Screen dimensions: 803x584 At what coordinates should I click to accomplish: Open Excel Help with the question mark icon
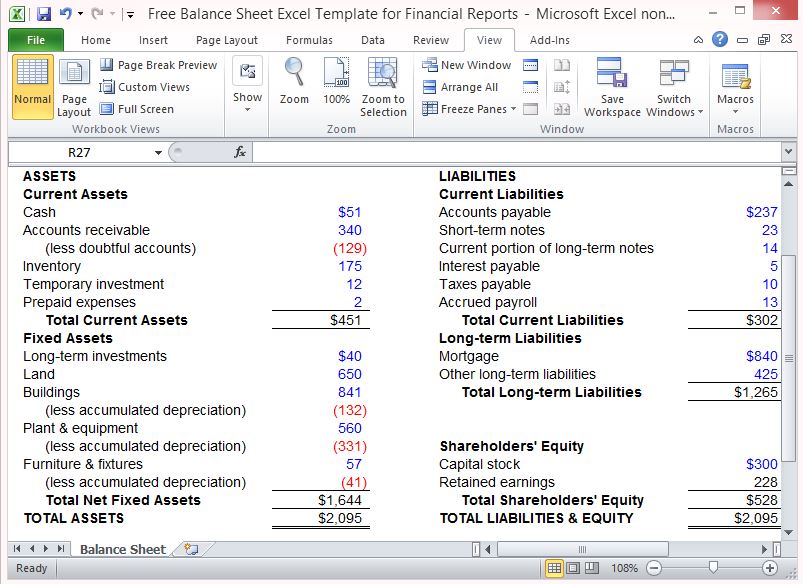pyautogui.click(x=719, y=38)
